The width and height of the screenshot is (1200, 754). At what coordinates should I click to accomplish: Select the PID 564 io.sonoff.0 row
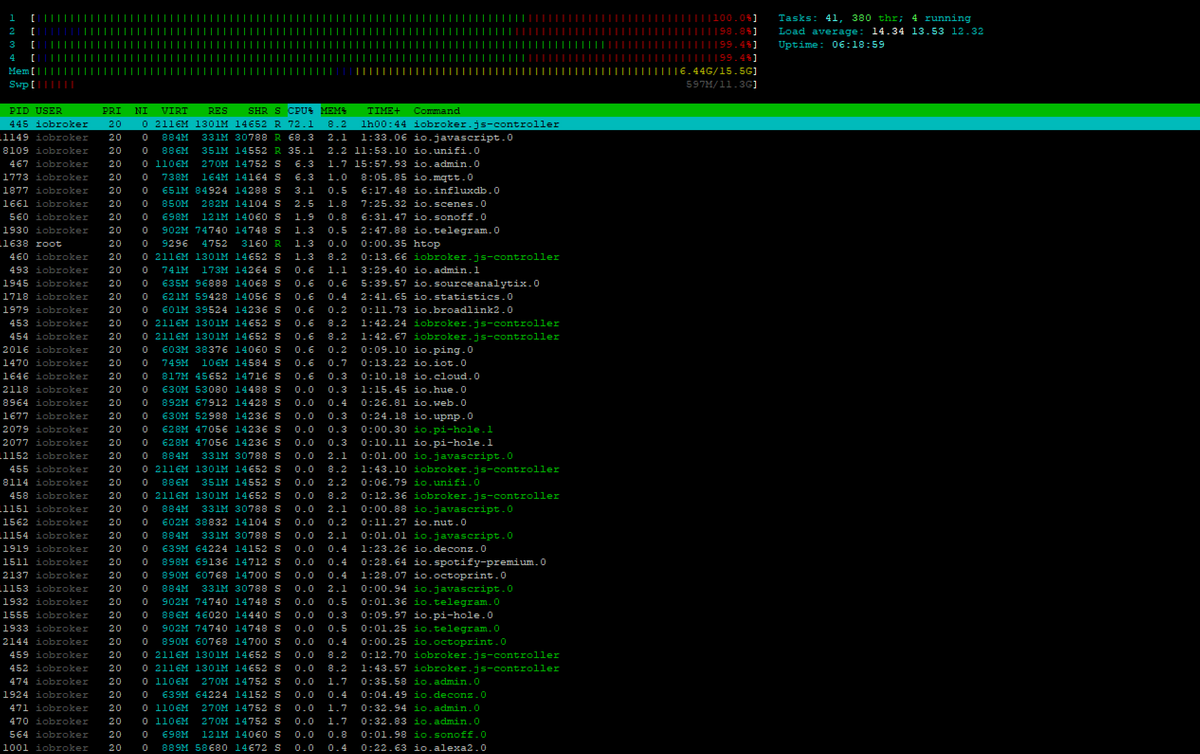tap(600, 734)
